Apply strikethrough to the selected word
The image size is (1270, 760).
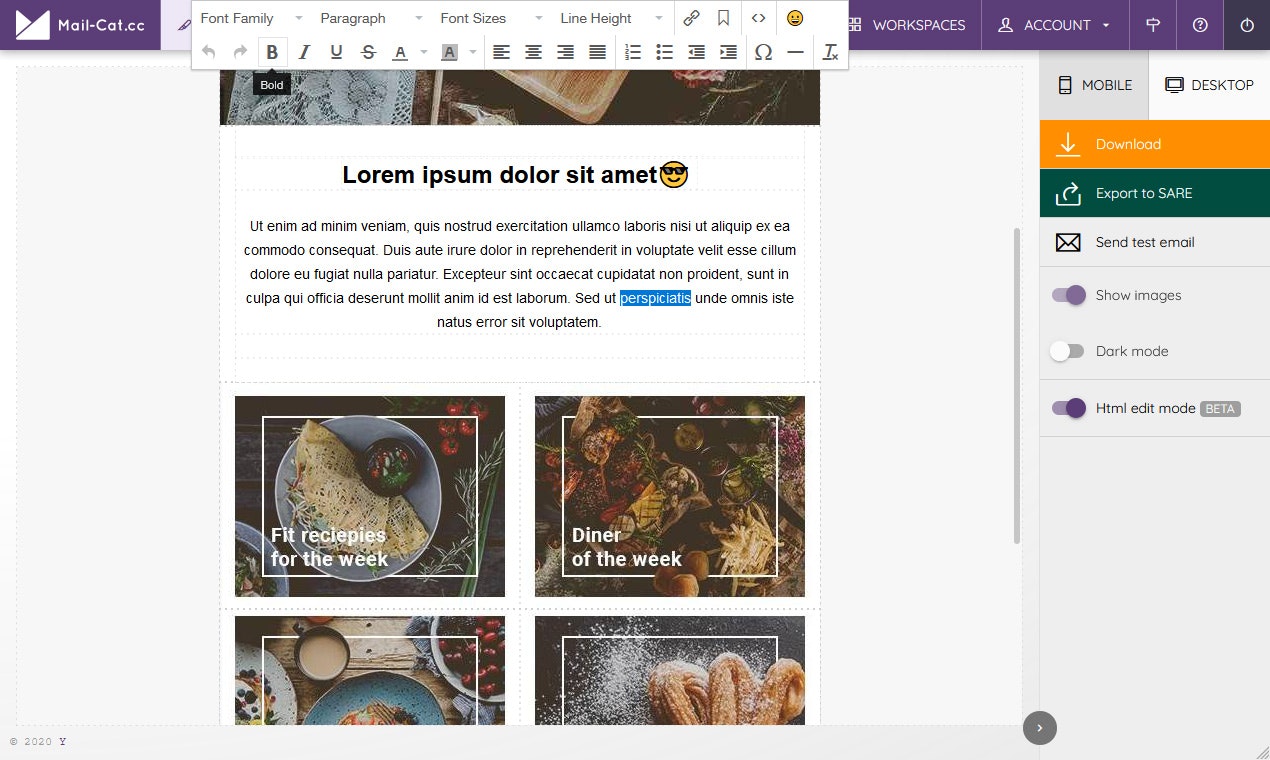[368, 51]
